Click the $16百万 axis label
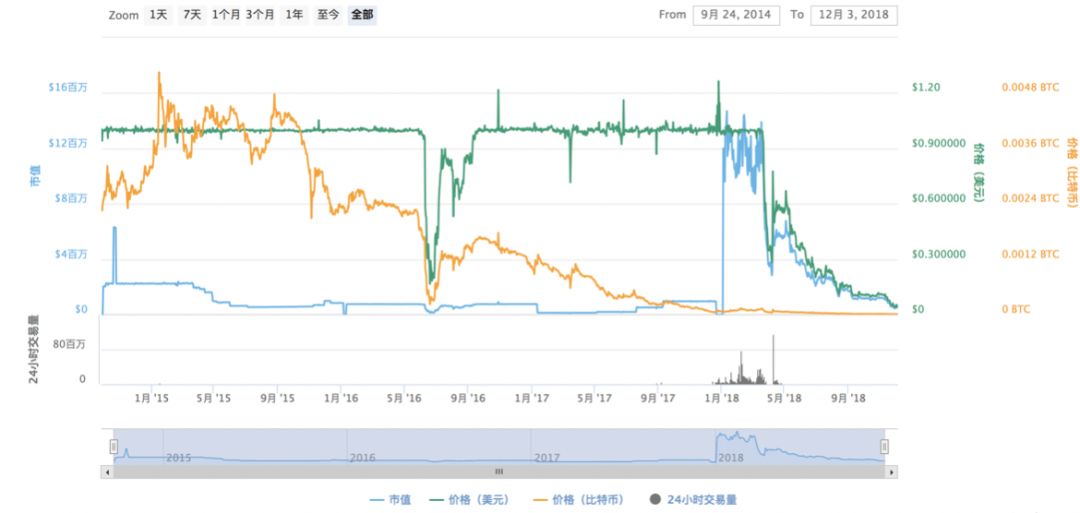The image size is (1080, 513). click(68, 87)
